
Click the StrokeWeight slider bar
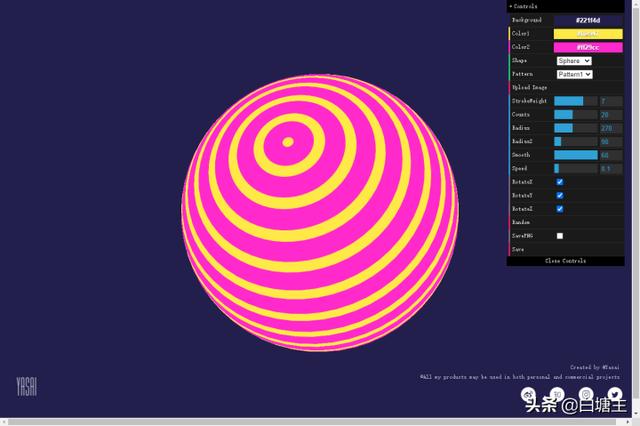pyautogui.click(x=576, y=101)
